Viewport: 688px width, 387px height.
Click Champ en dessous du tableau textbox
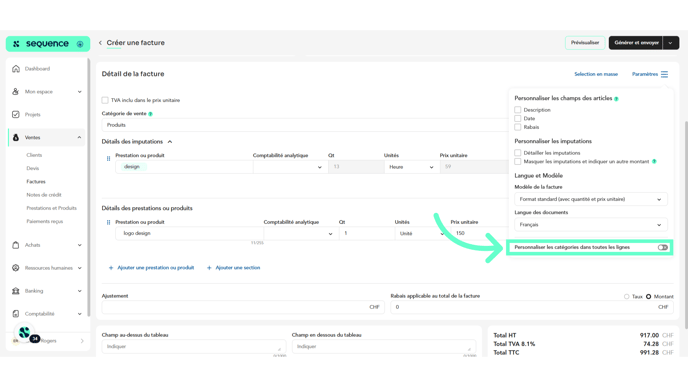[x=384, y=347]
